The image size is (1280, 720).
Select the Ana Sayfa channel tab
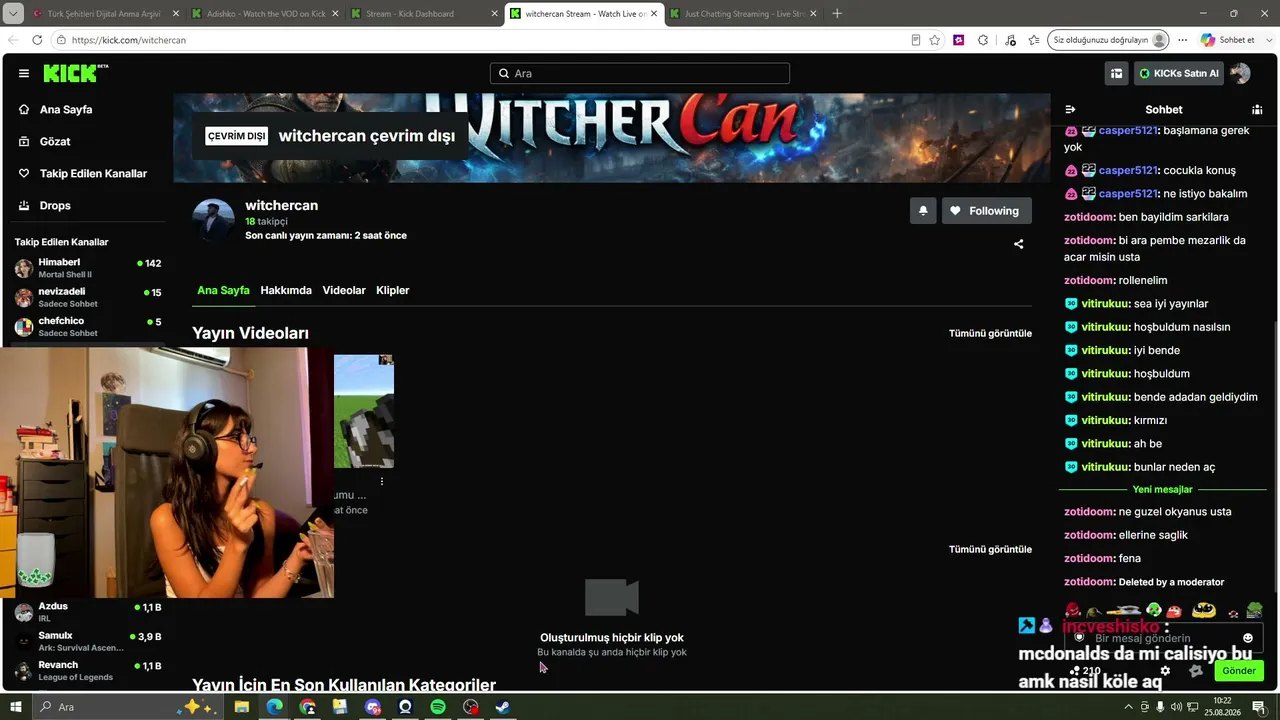[x=223, y=290]
